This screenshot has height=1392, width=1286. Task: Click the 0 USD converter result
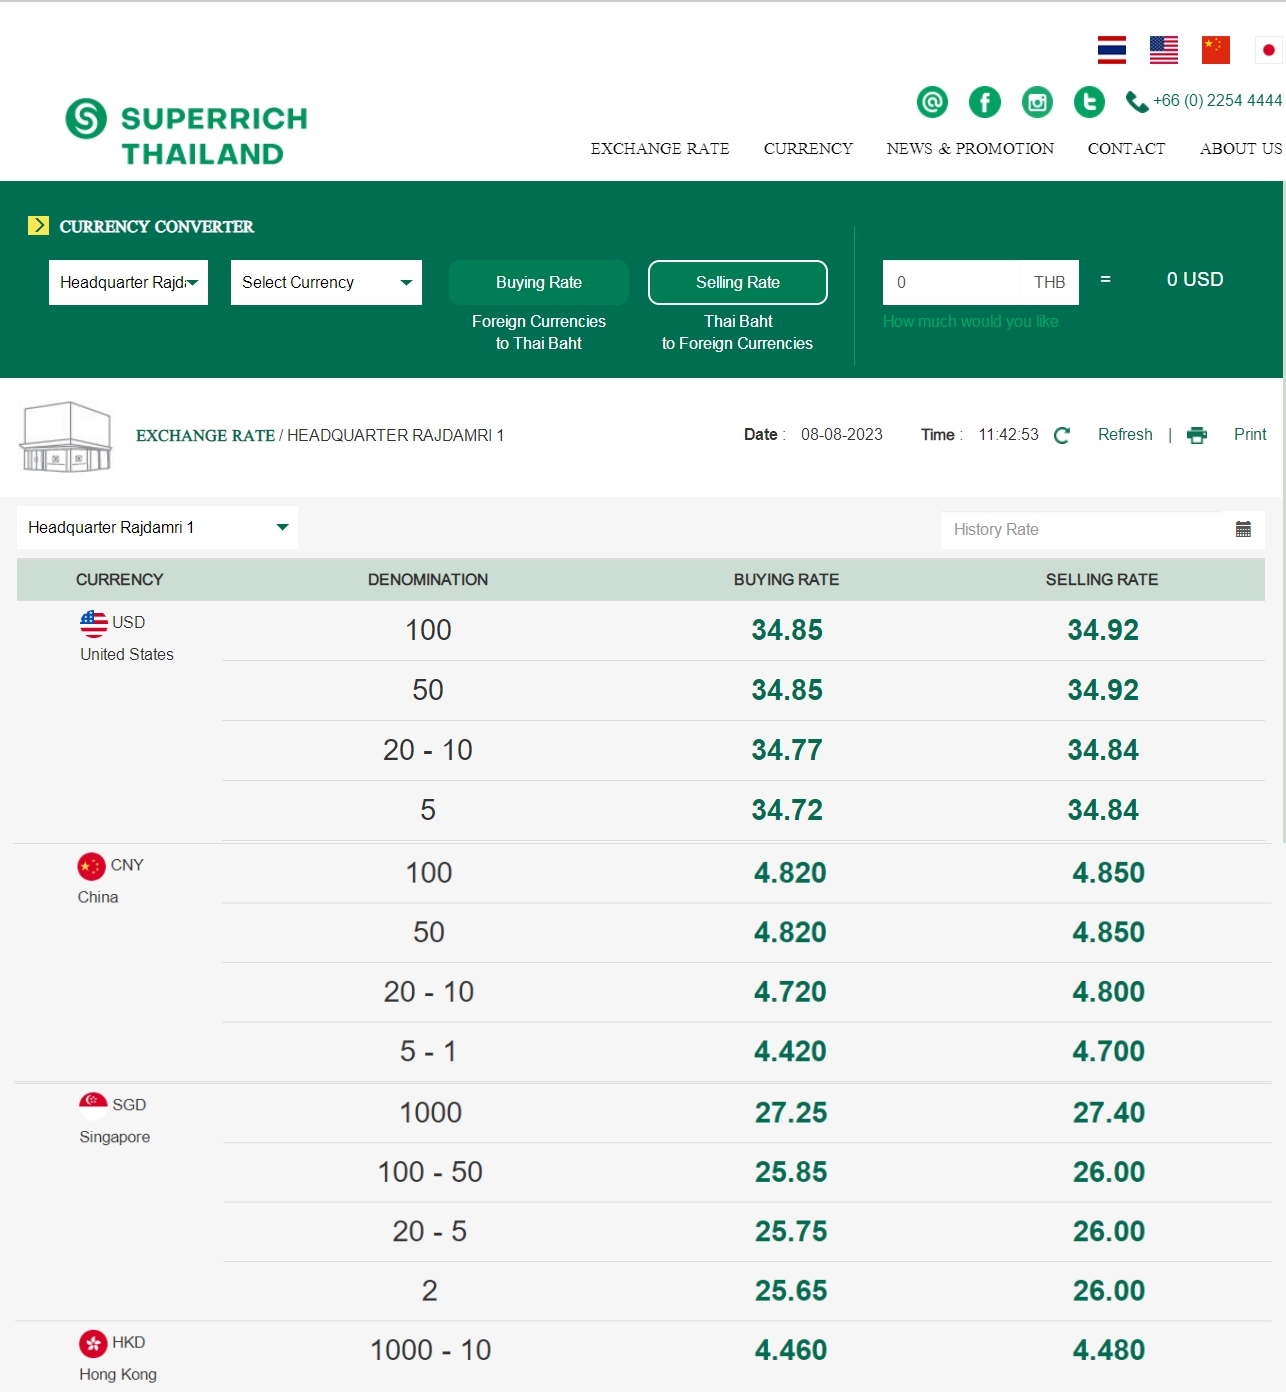coord(1195,280)
